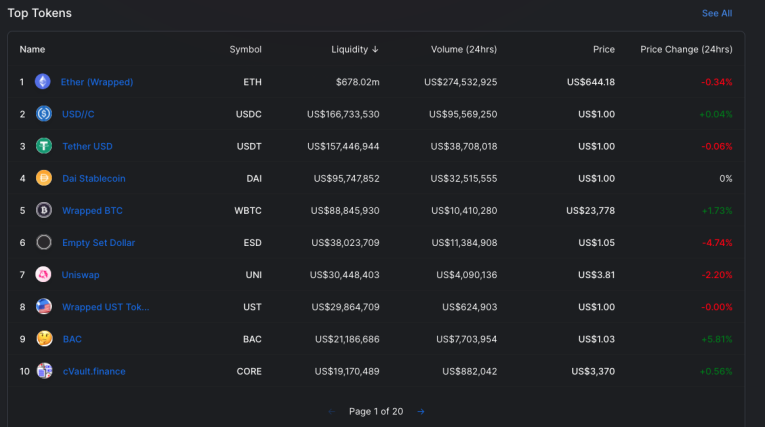This screenshot has width=765, height=427.
Task: Open the Tether USD token page
Action: [x=87, y=146]
